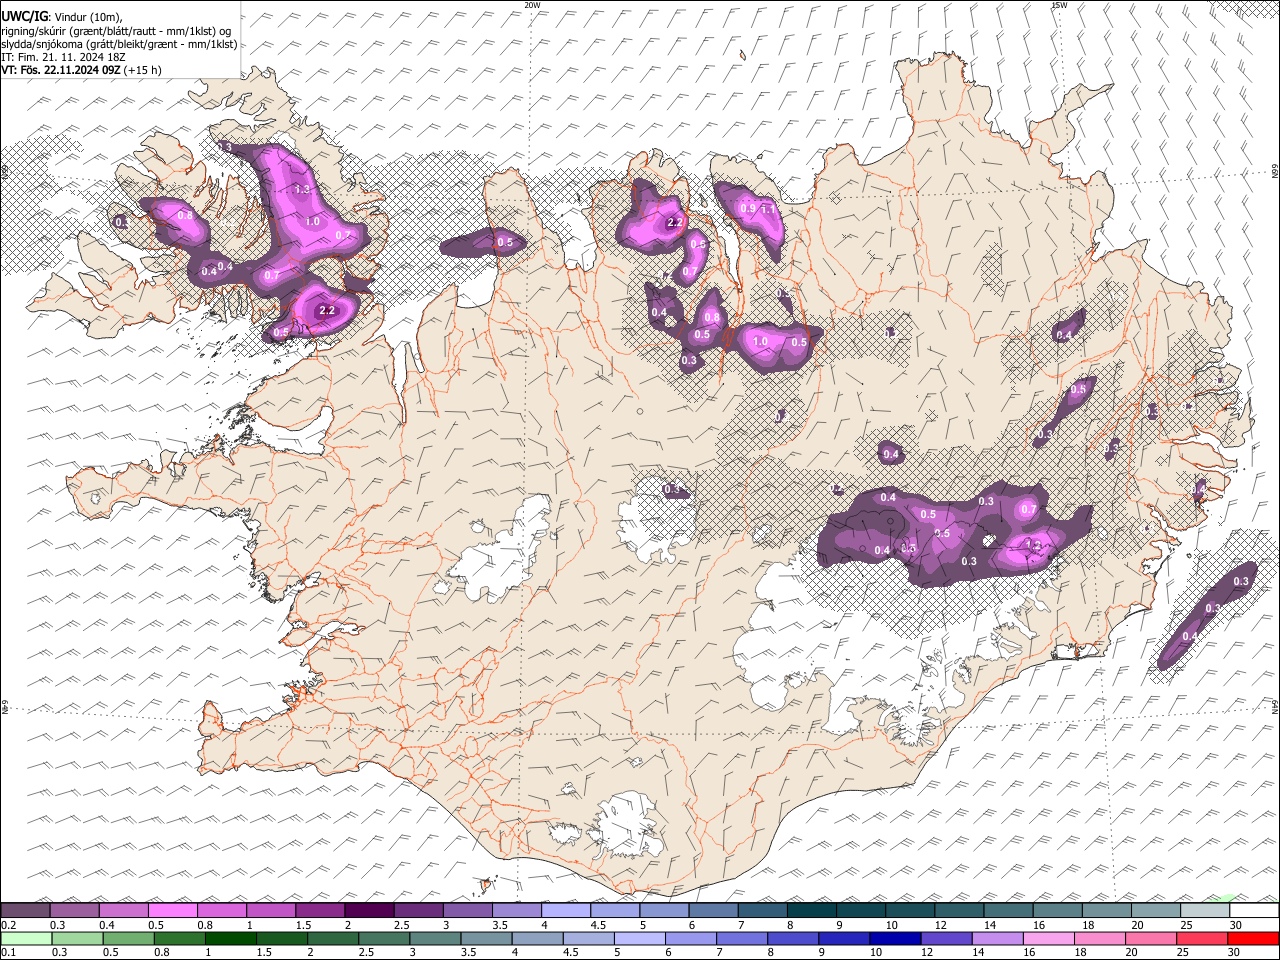Select the bright pink 0.5 swatch on the upper legend
Viewport: 1280px width, 960px height.
[172, 910]
